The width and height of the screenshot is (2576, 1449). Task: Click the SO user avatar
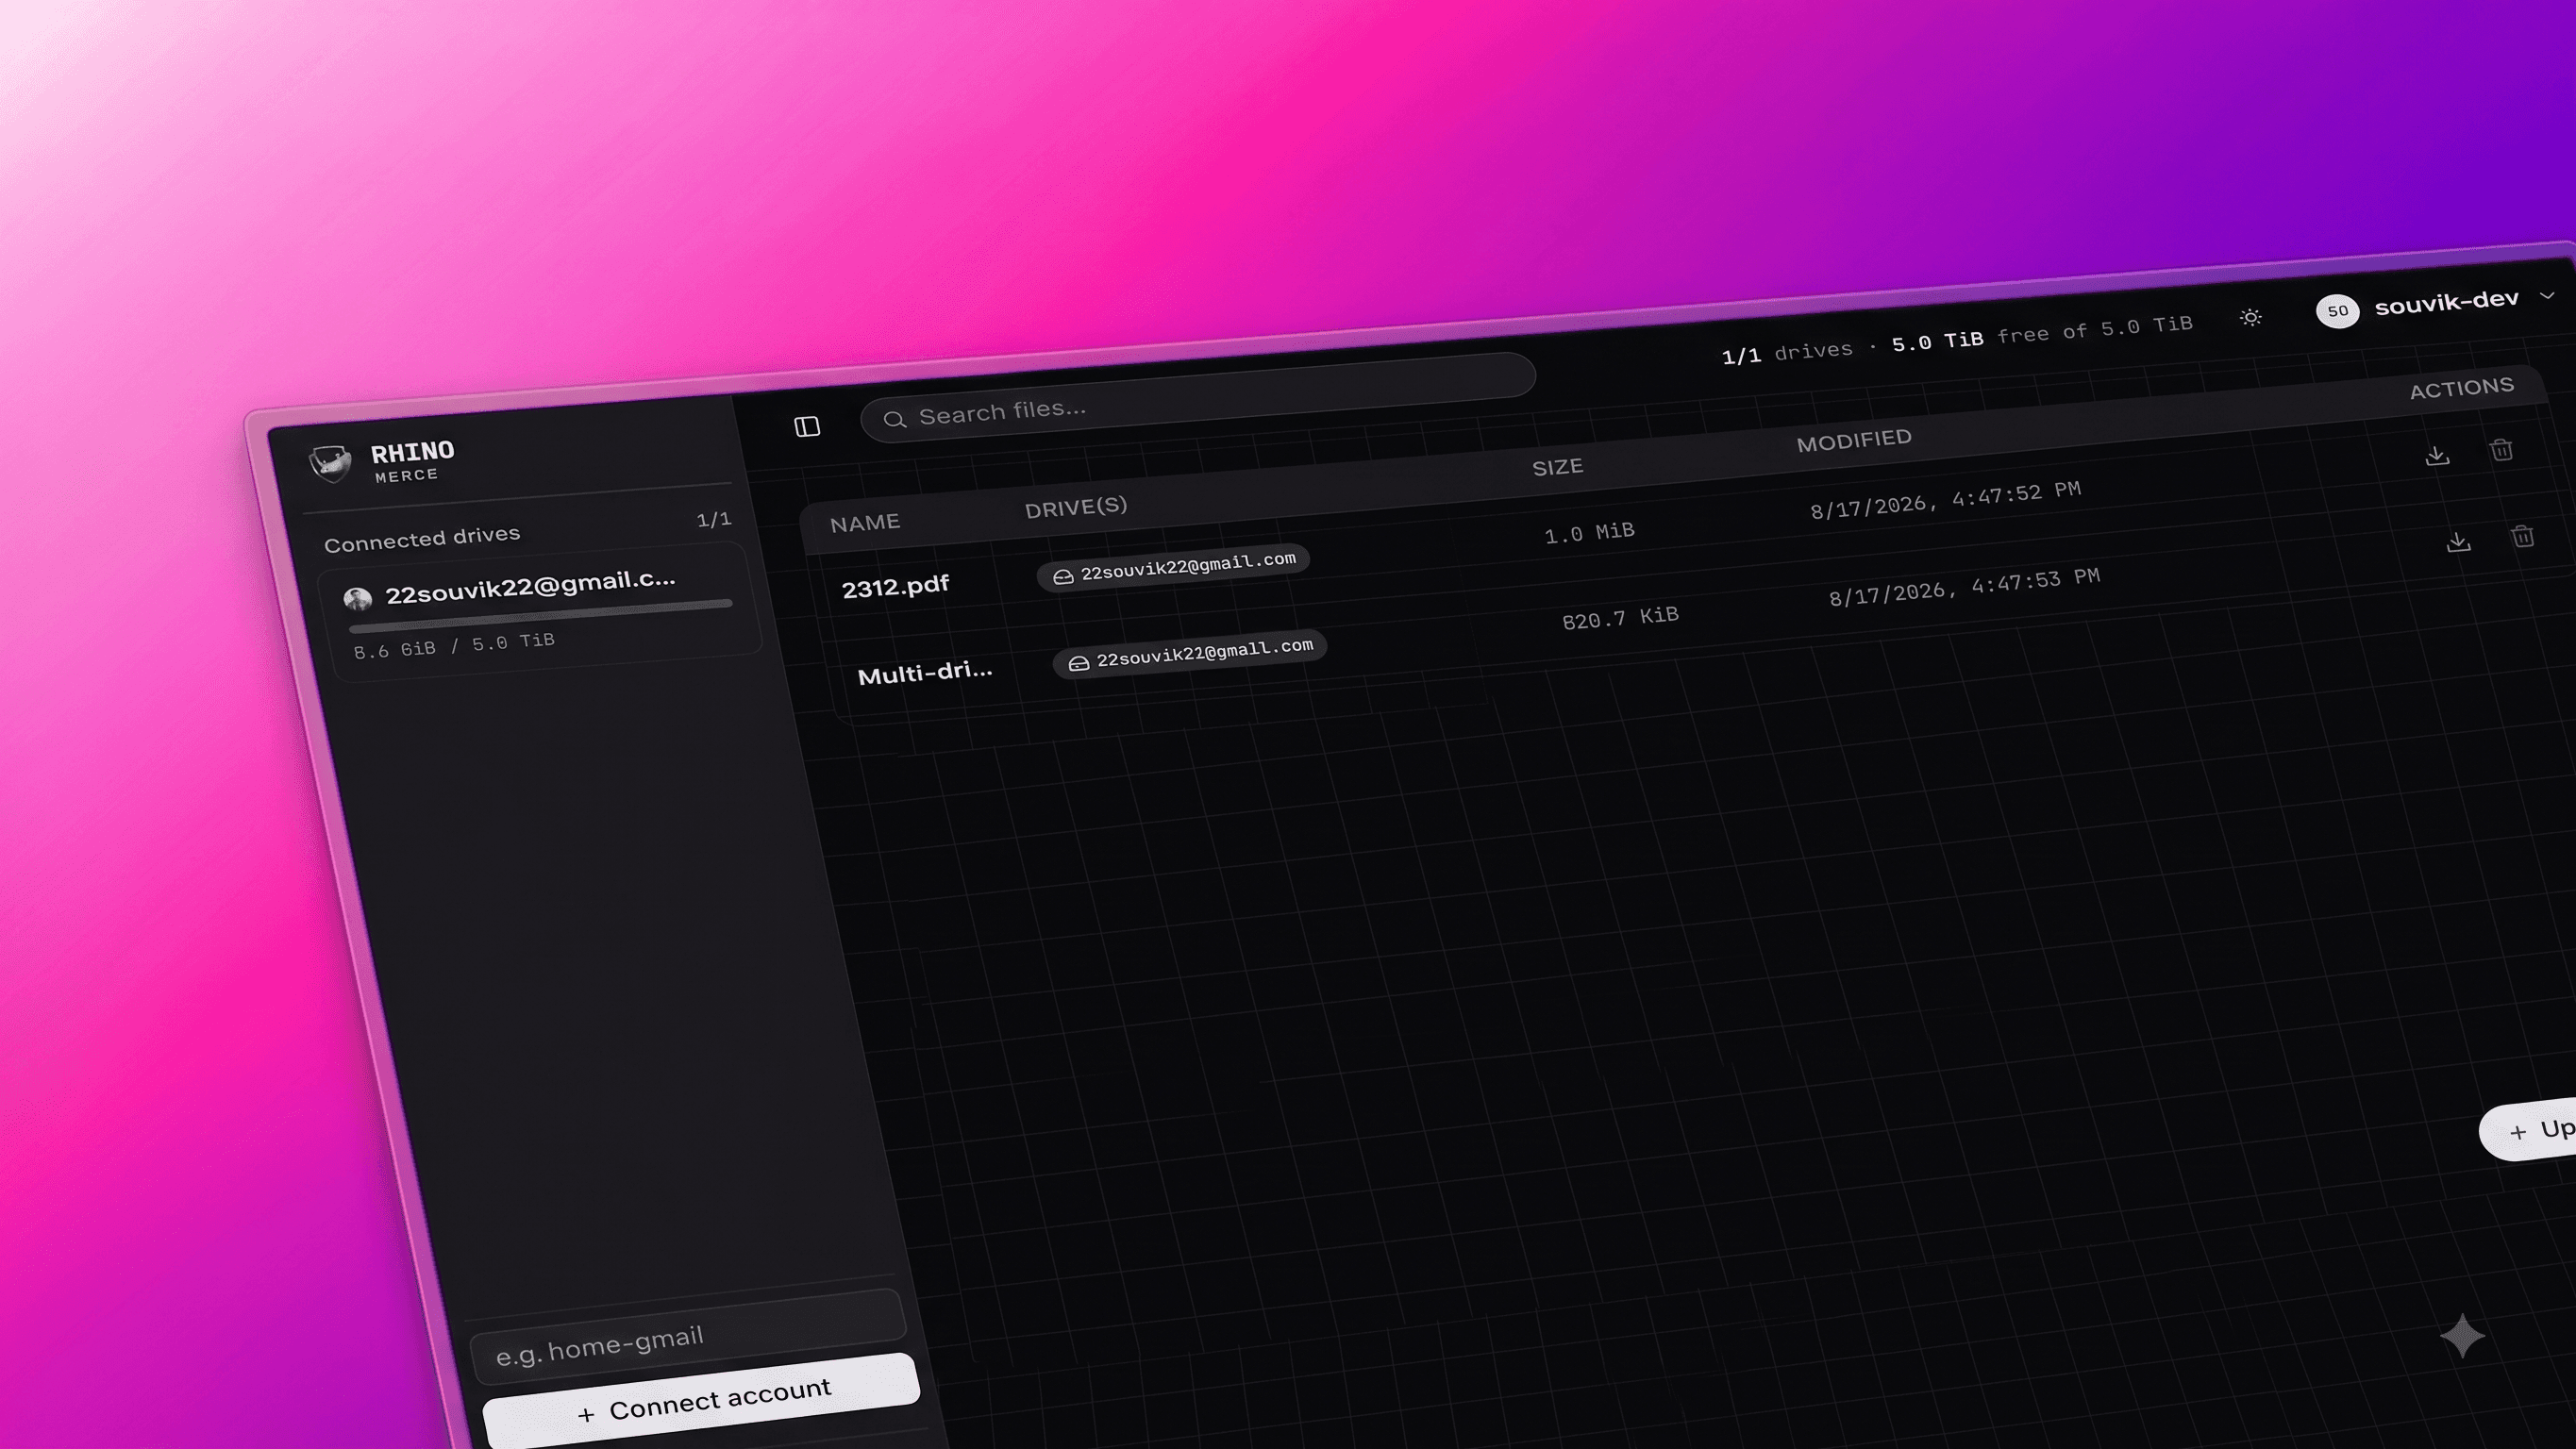click(x=2337, y=311)
